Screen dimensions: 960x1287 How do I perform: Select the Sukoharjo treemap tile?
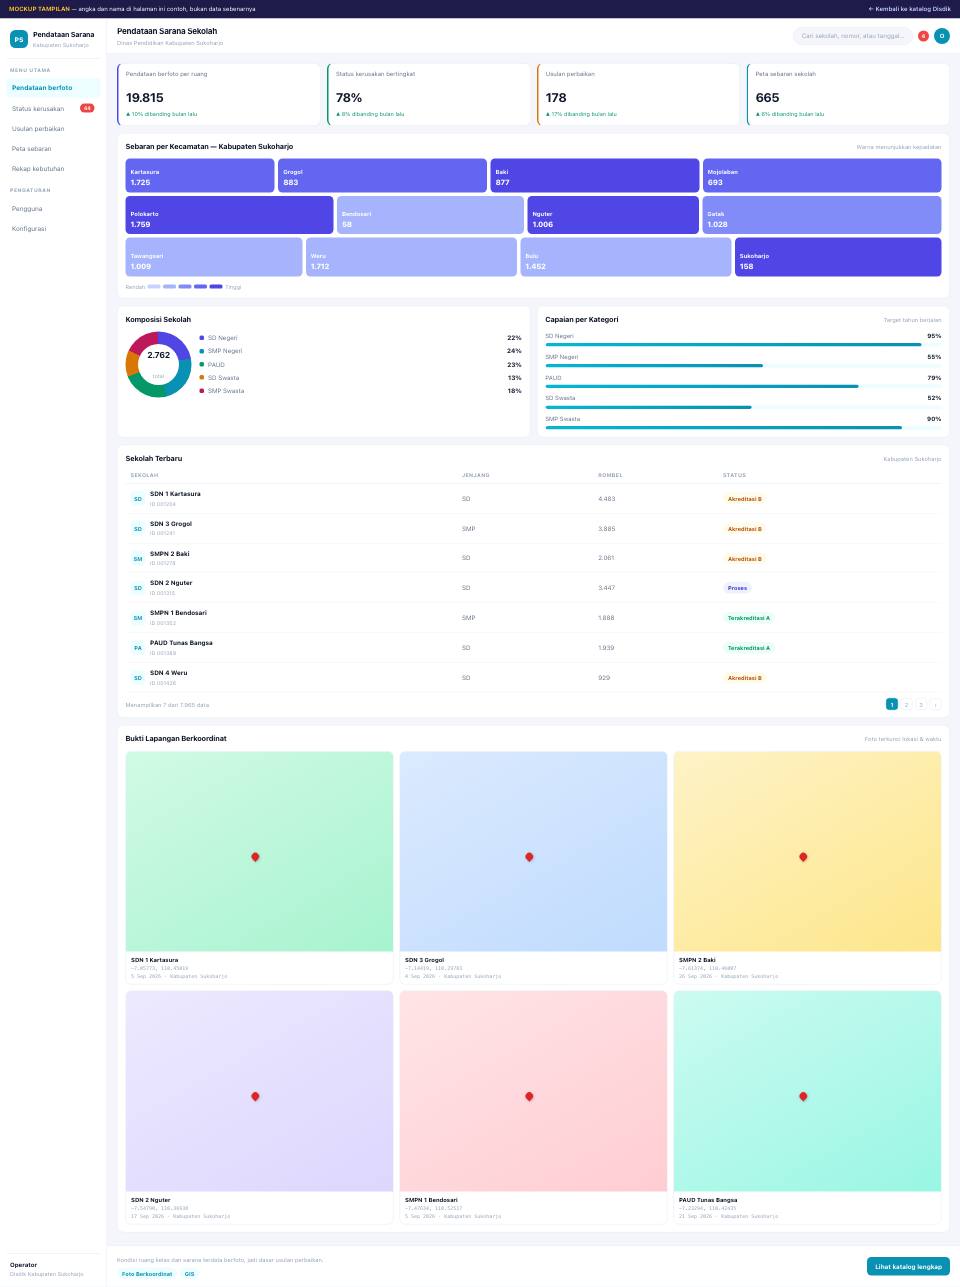(x=838, y=257)
